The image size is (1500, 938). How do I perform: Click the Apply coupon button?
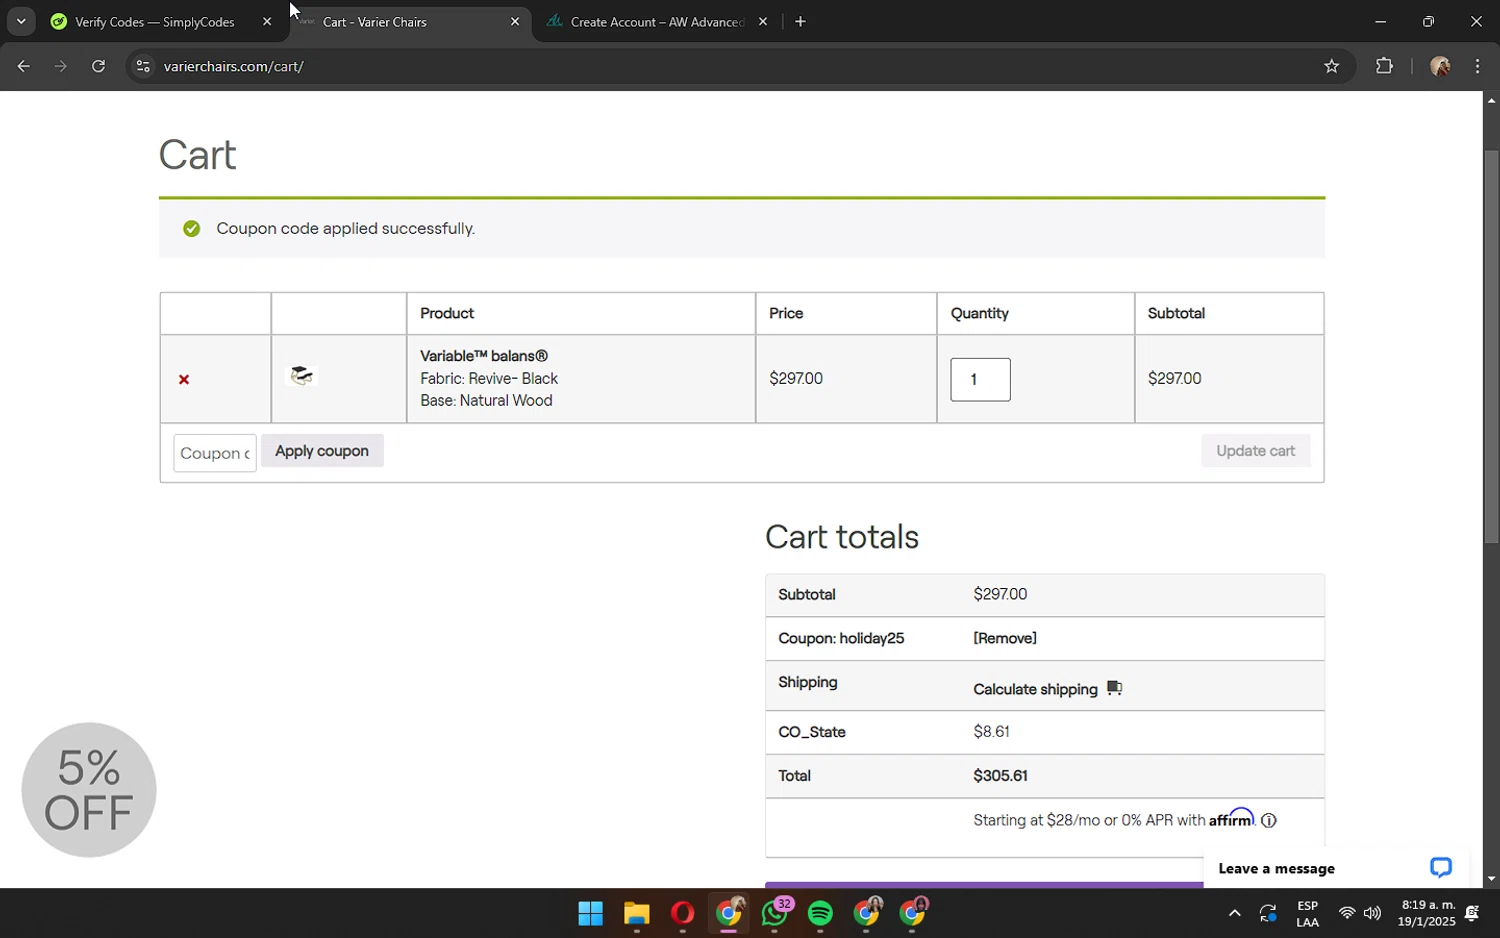322,451
